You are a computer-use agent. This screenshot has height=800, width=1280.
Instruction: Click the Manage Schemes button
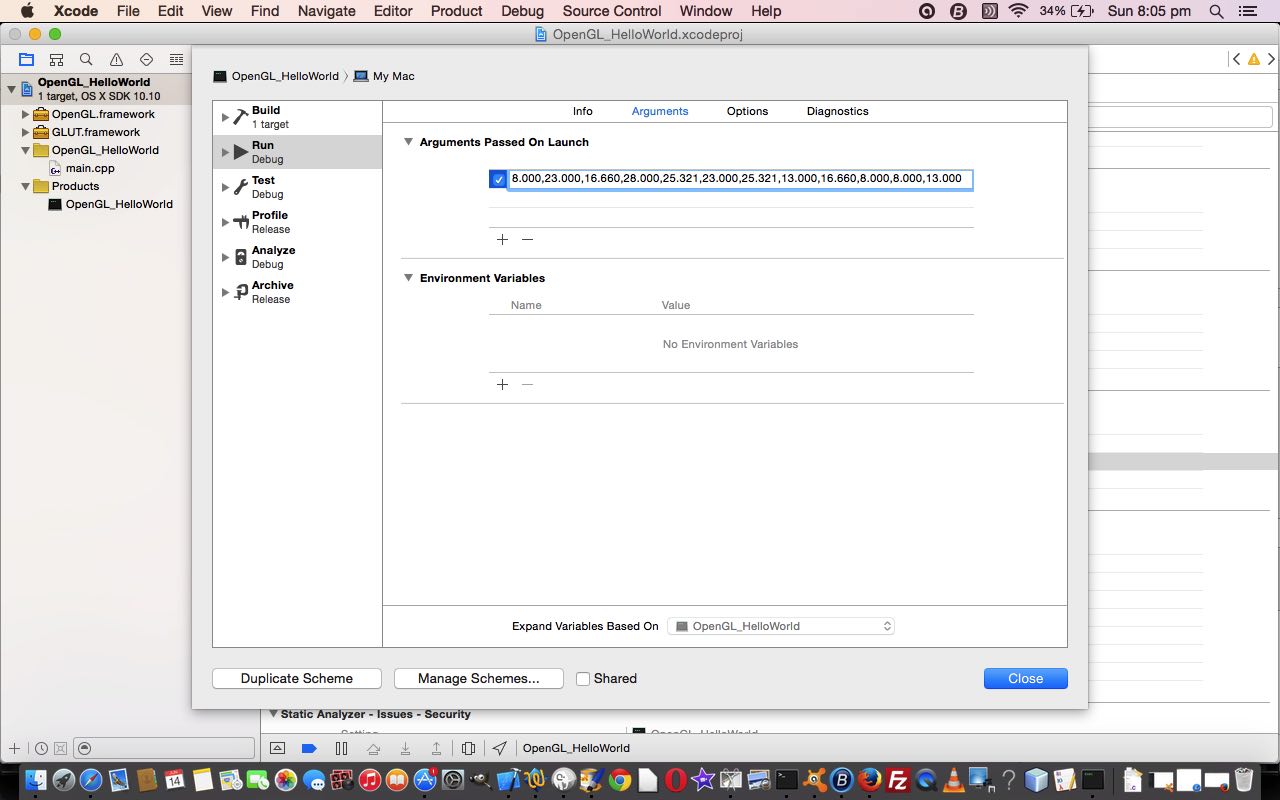479,678
